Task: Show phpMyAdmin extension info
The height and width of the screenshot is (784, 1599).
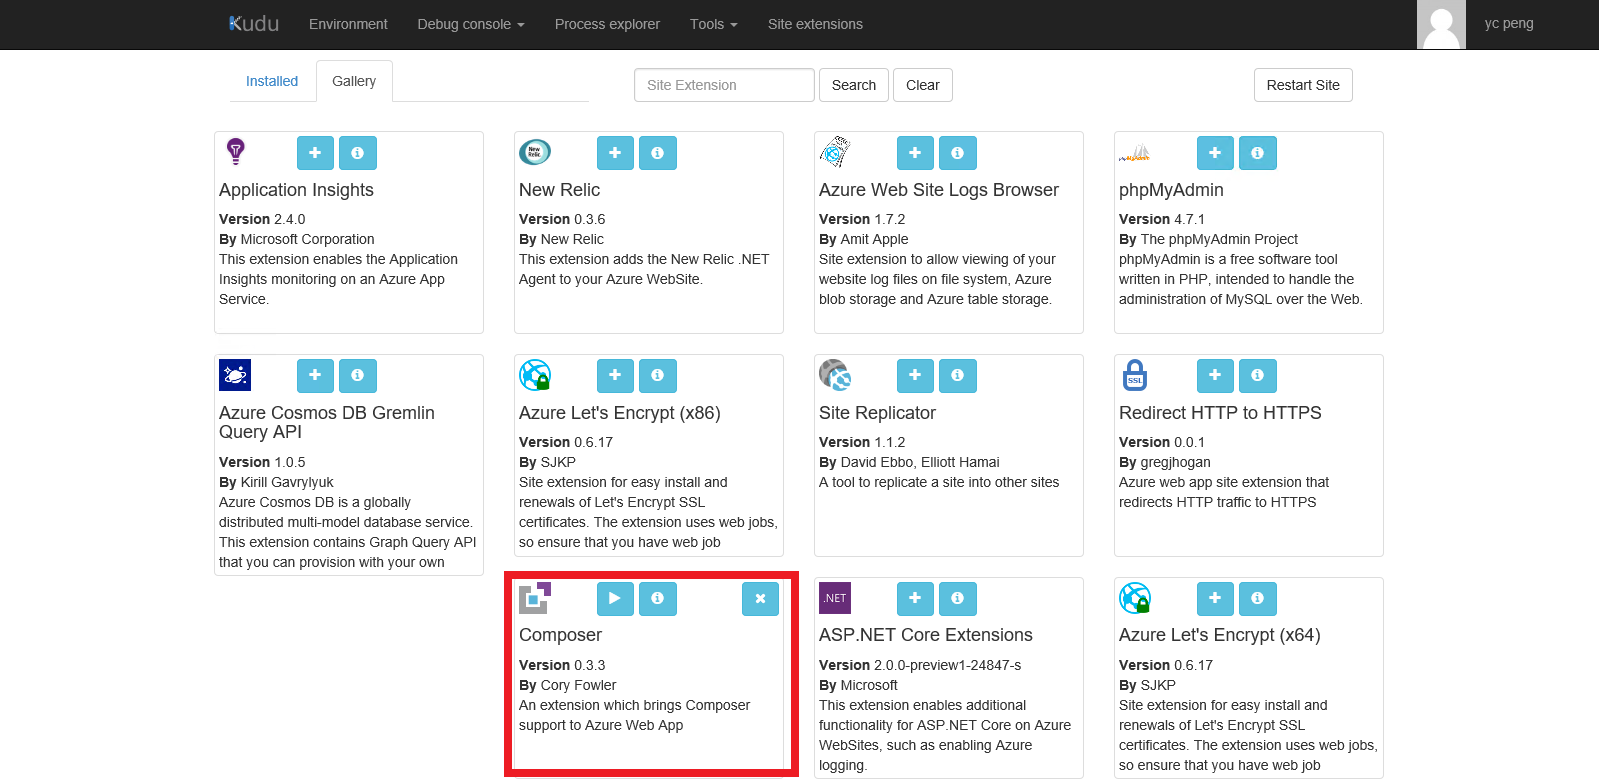Action: (1258, 153)
